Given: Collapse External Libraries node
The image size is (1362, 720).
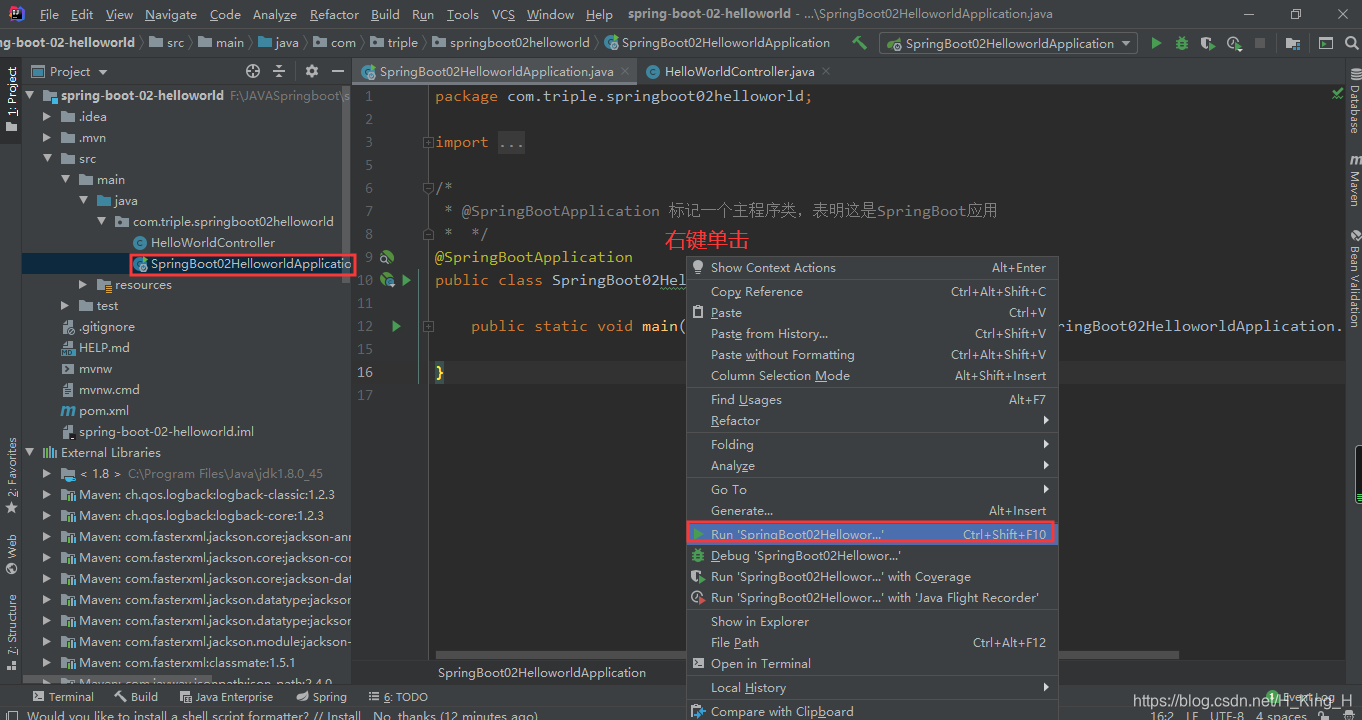Looking at the screenshot, I should click(29, 452).
